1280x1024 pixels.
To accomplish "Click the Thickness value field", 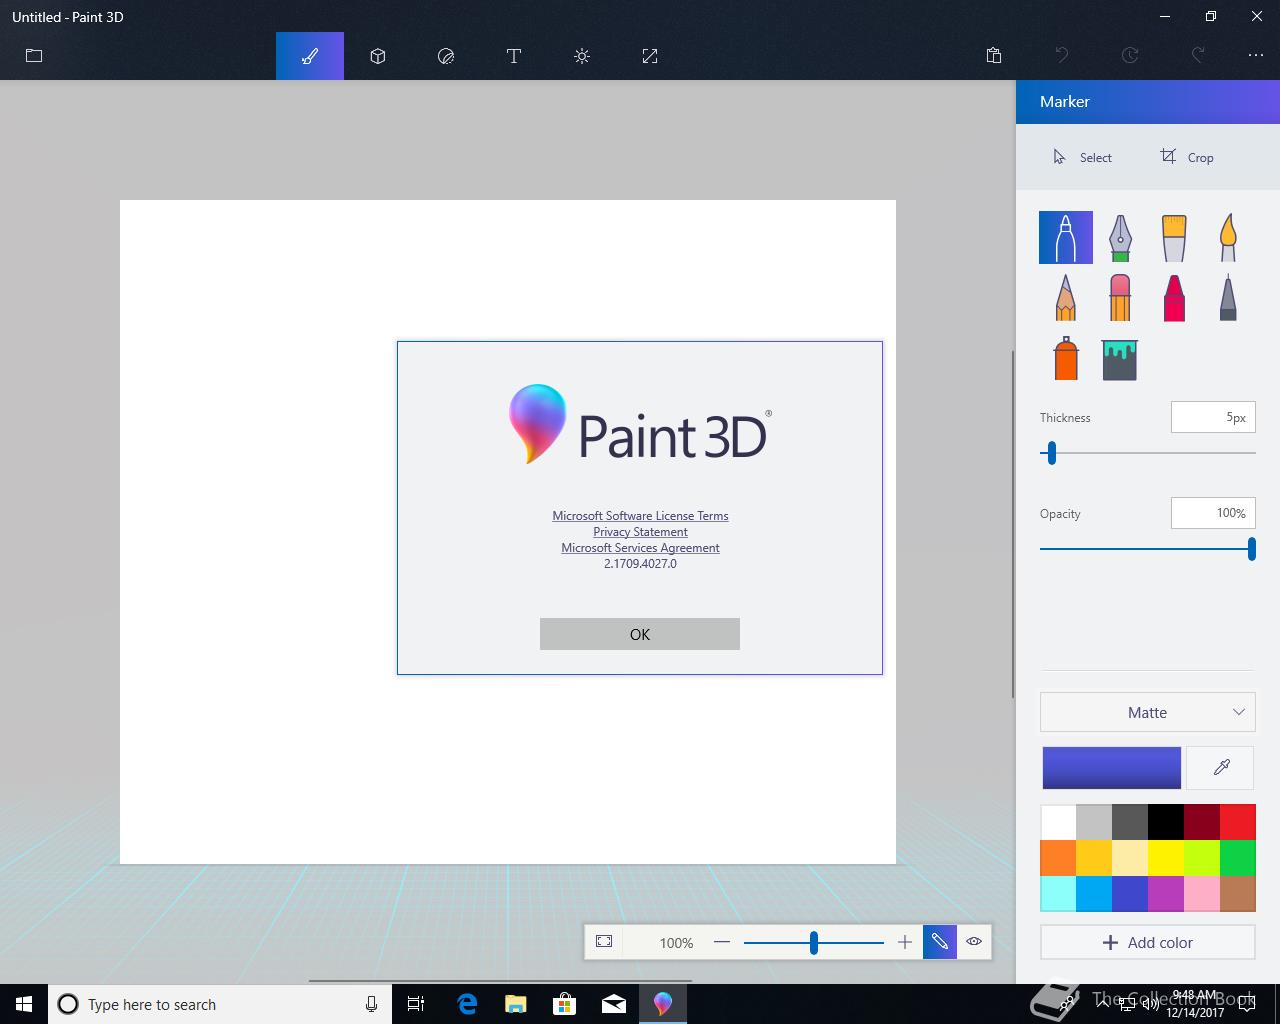I will pos(1213,417).
